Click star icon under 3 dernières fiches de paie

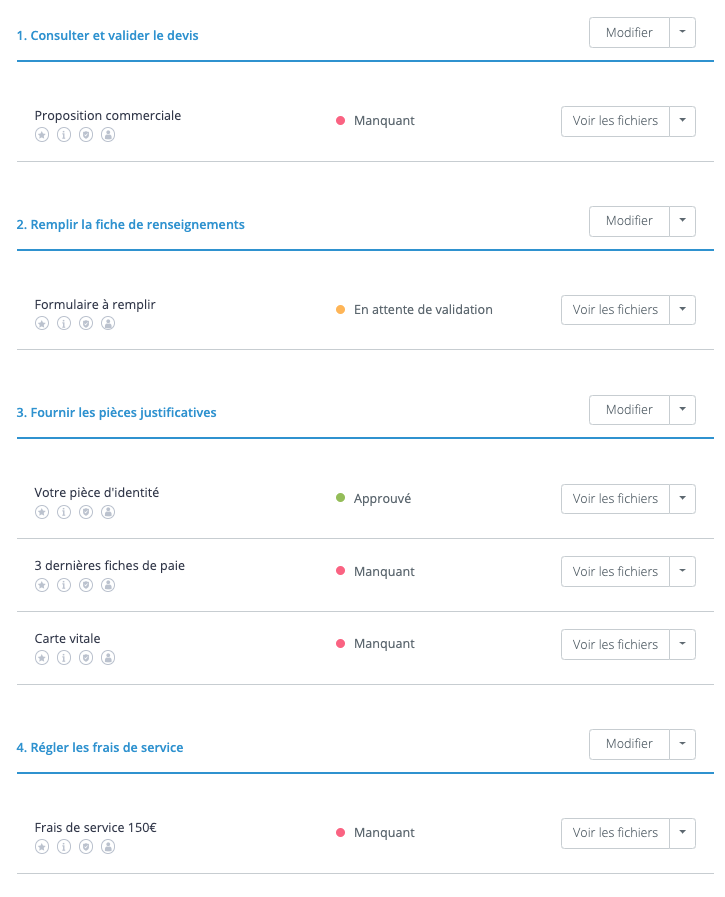point(42,585)
